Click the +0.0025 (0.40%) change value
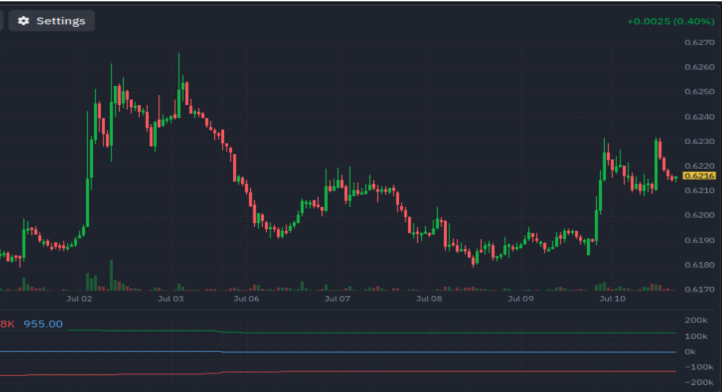The height and width of the screenshot is (392, 722). pos(671,21)
